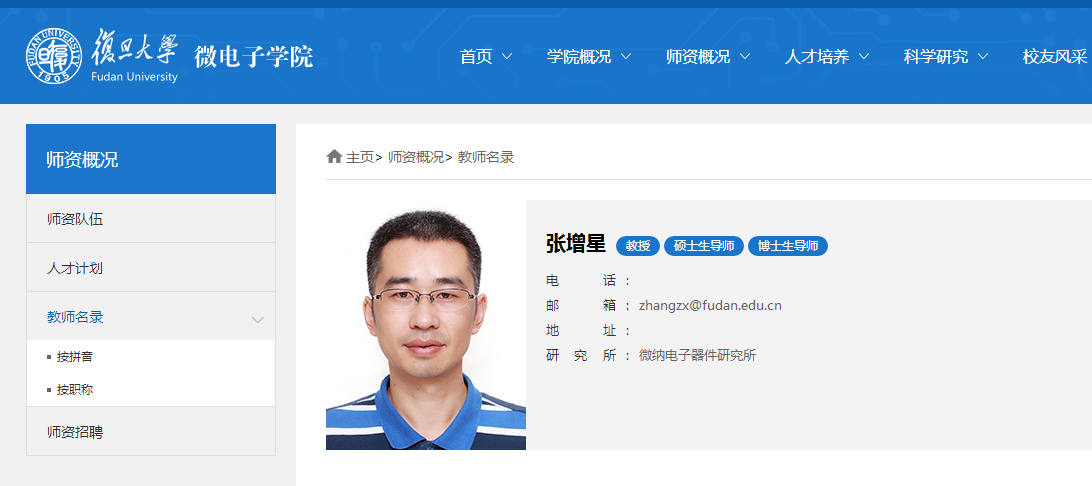Open 学院概况 navigation menu
1092x486 pixels.
(x=579, y=56)
